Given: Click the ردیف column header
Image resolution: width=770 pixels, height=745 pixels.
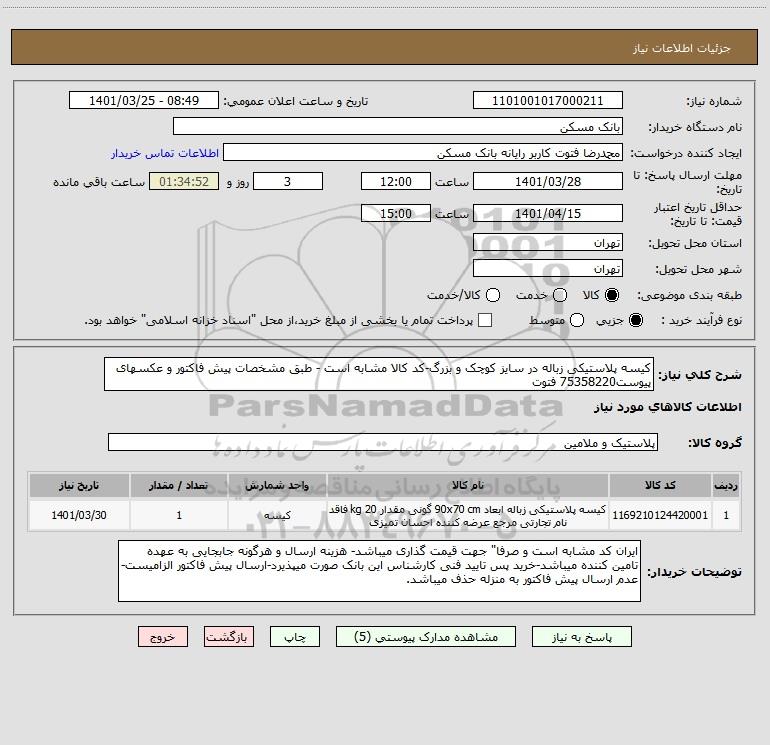Looking at the screenshot, I should pos(726,485).
